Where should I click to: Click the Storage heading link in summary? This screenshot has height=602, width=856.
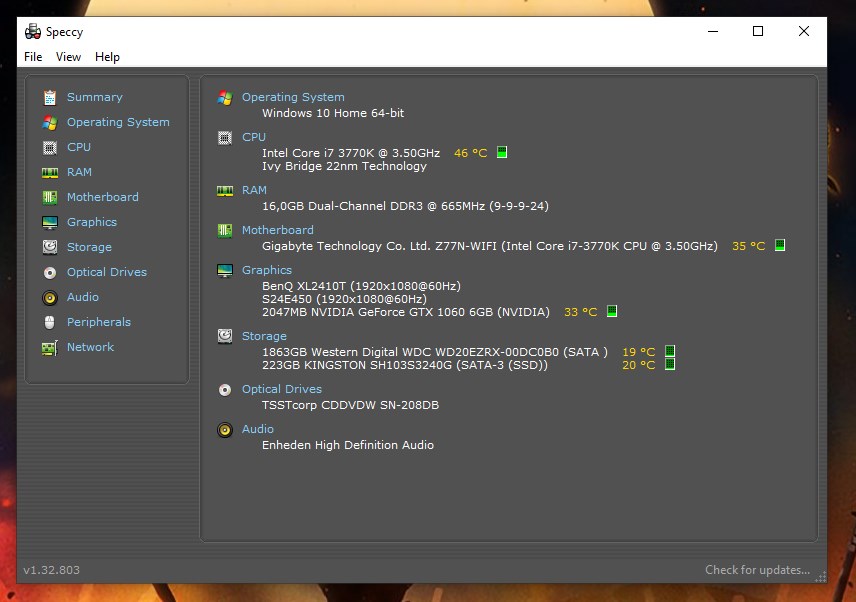pos(264,336)
